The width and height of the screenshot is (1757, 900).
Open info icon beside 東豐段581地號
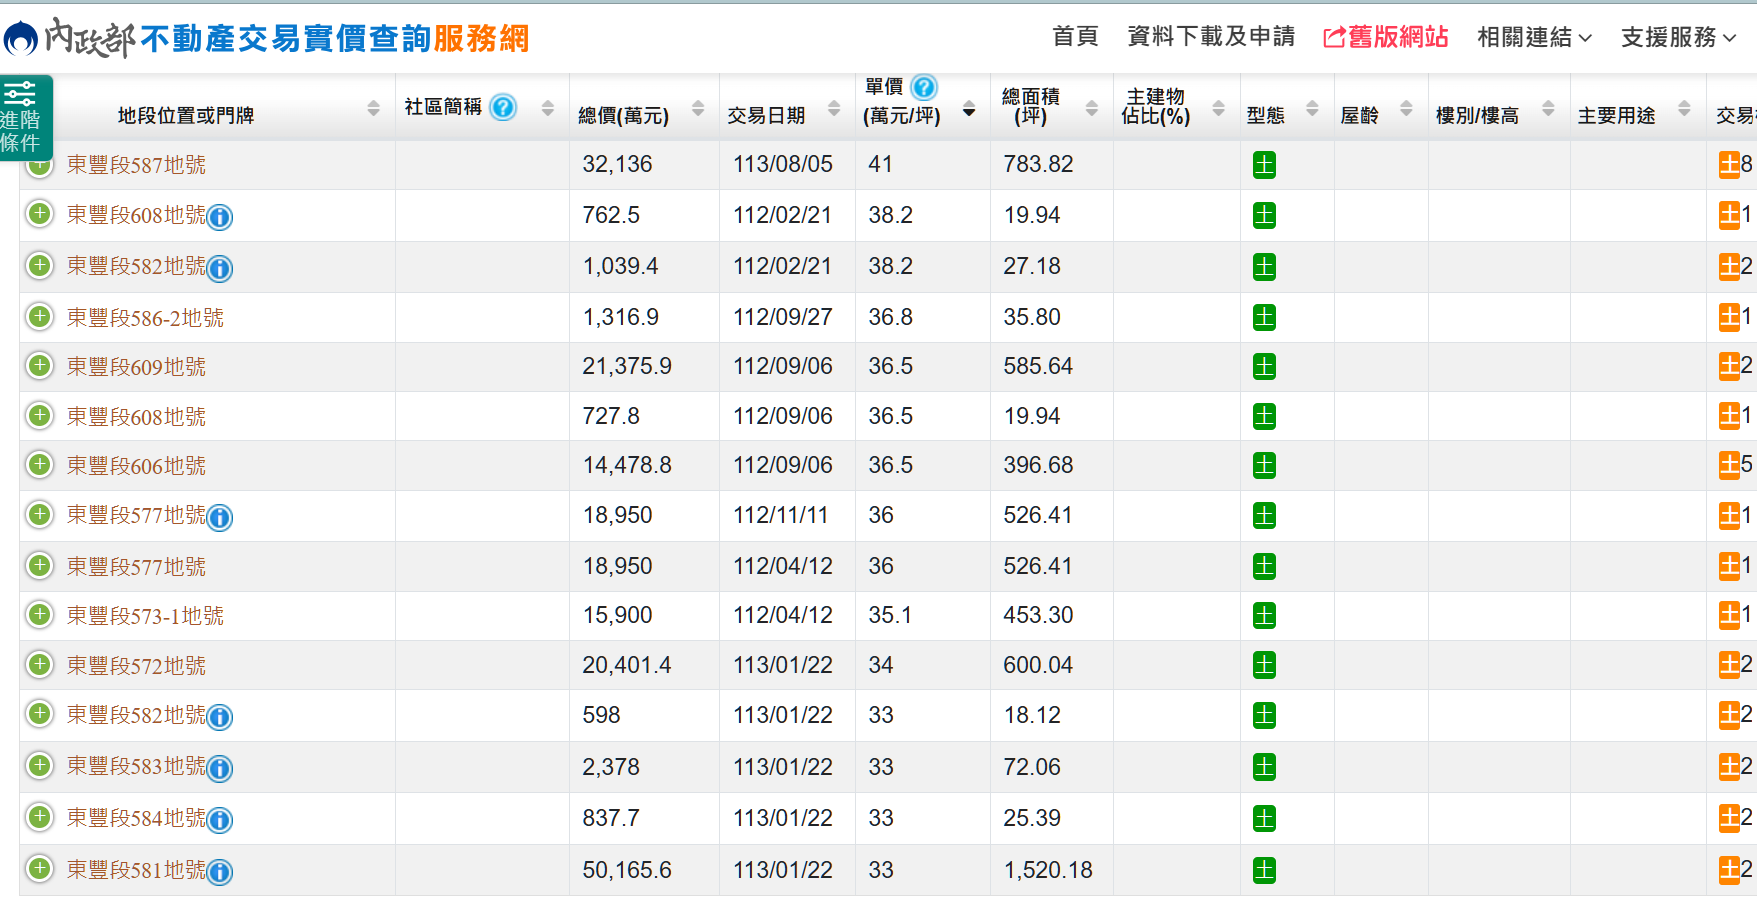[220, 872]
